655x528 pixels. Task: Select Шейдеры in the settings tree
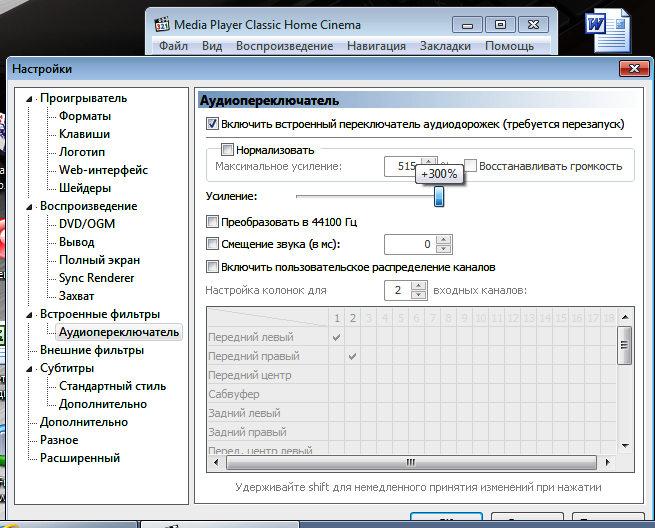pyautogui.click(x=85, y=188)
